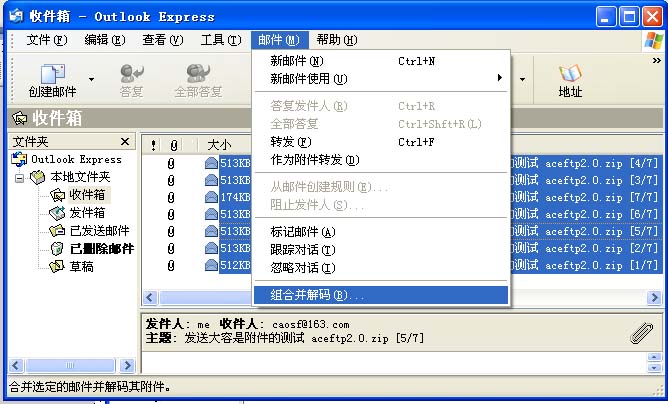Click the 答复 reply toolbar icon
668x404 pixels.
[131, 74]
